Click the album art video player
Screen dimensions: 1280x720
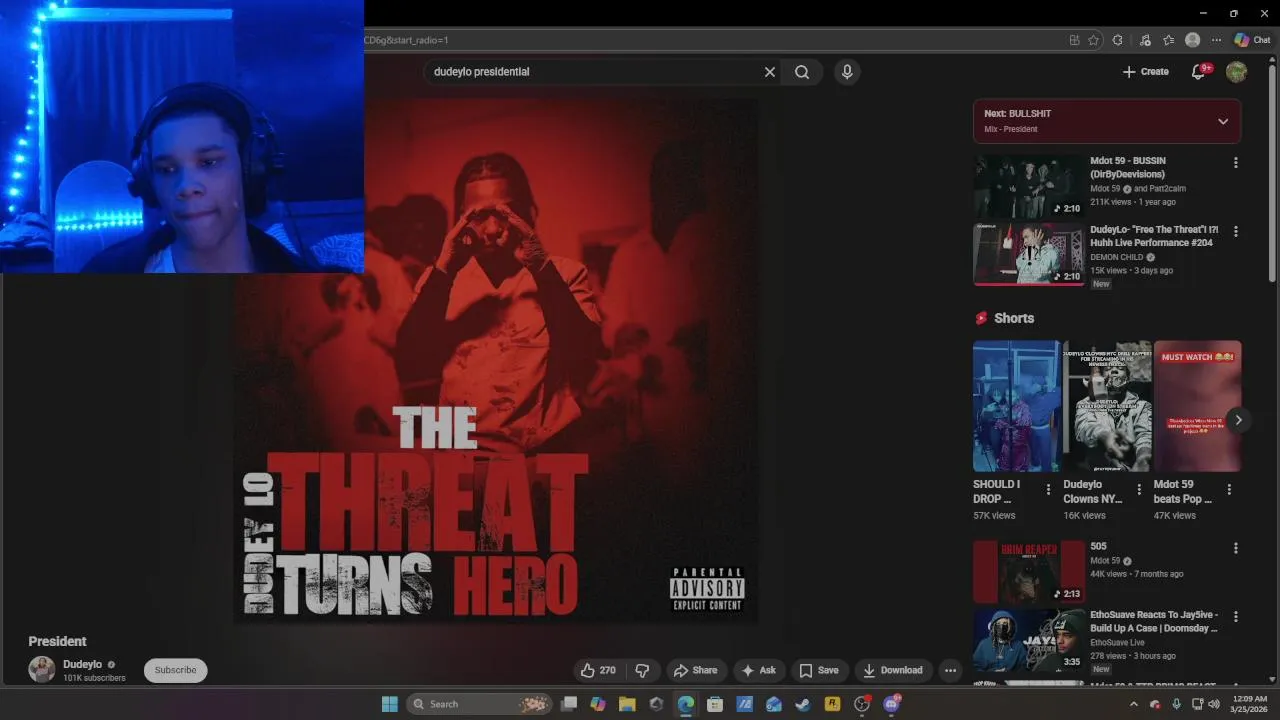click(x=496, y=360)
